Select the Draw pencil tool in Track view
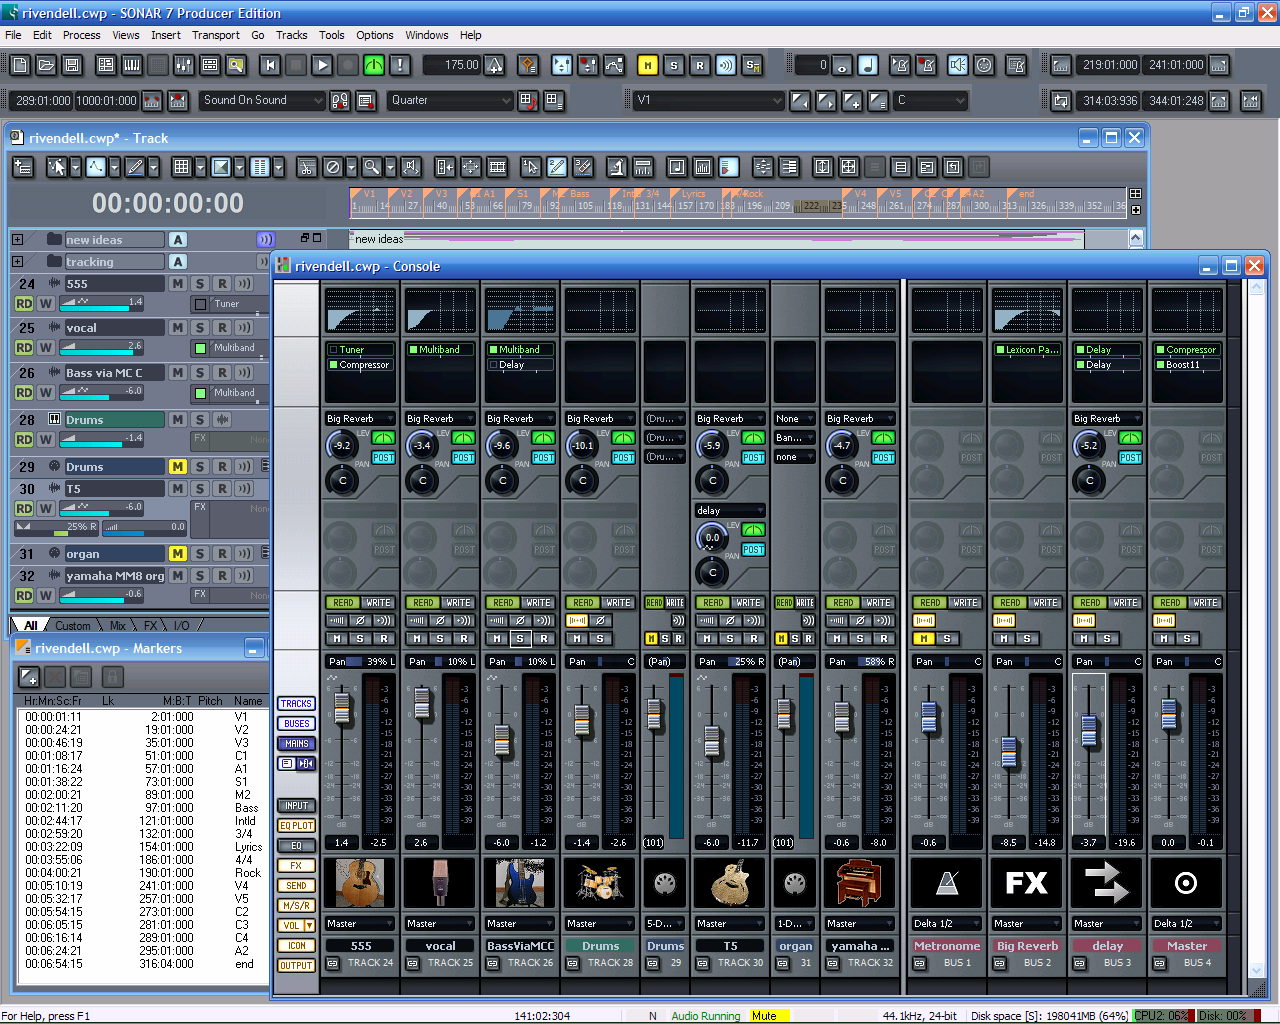This screenshot has width=1280, height=1024. [x=135, y=167]
